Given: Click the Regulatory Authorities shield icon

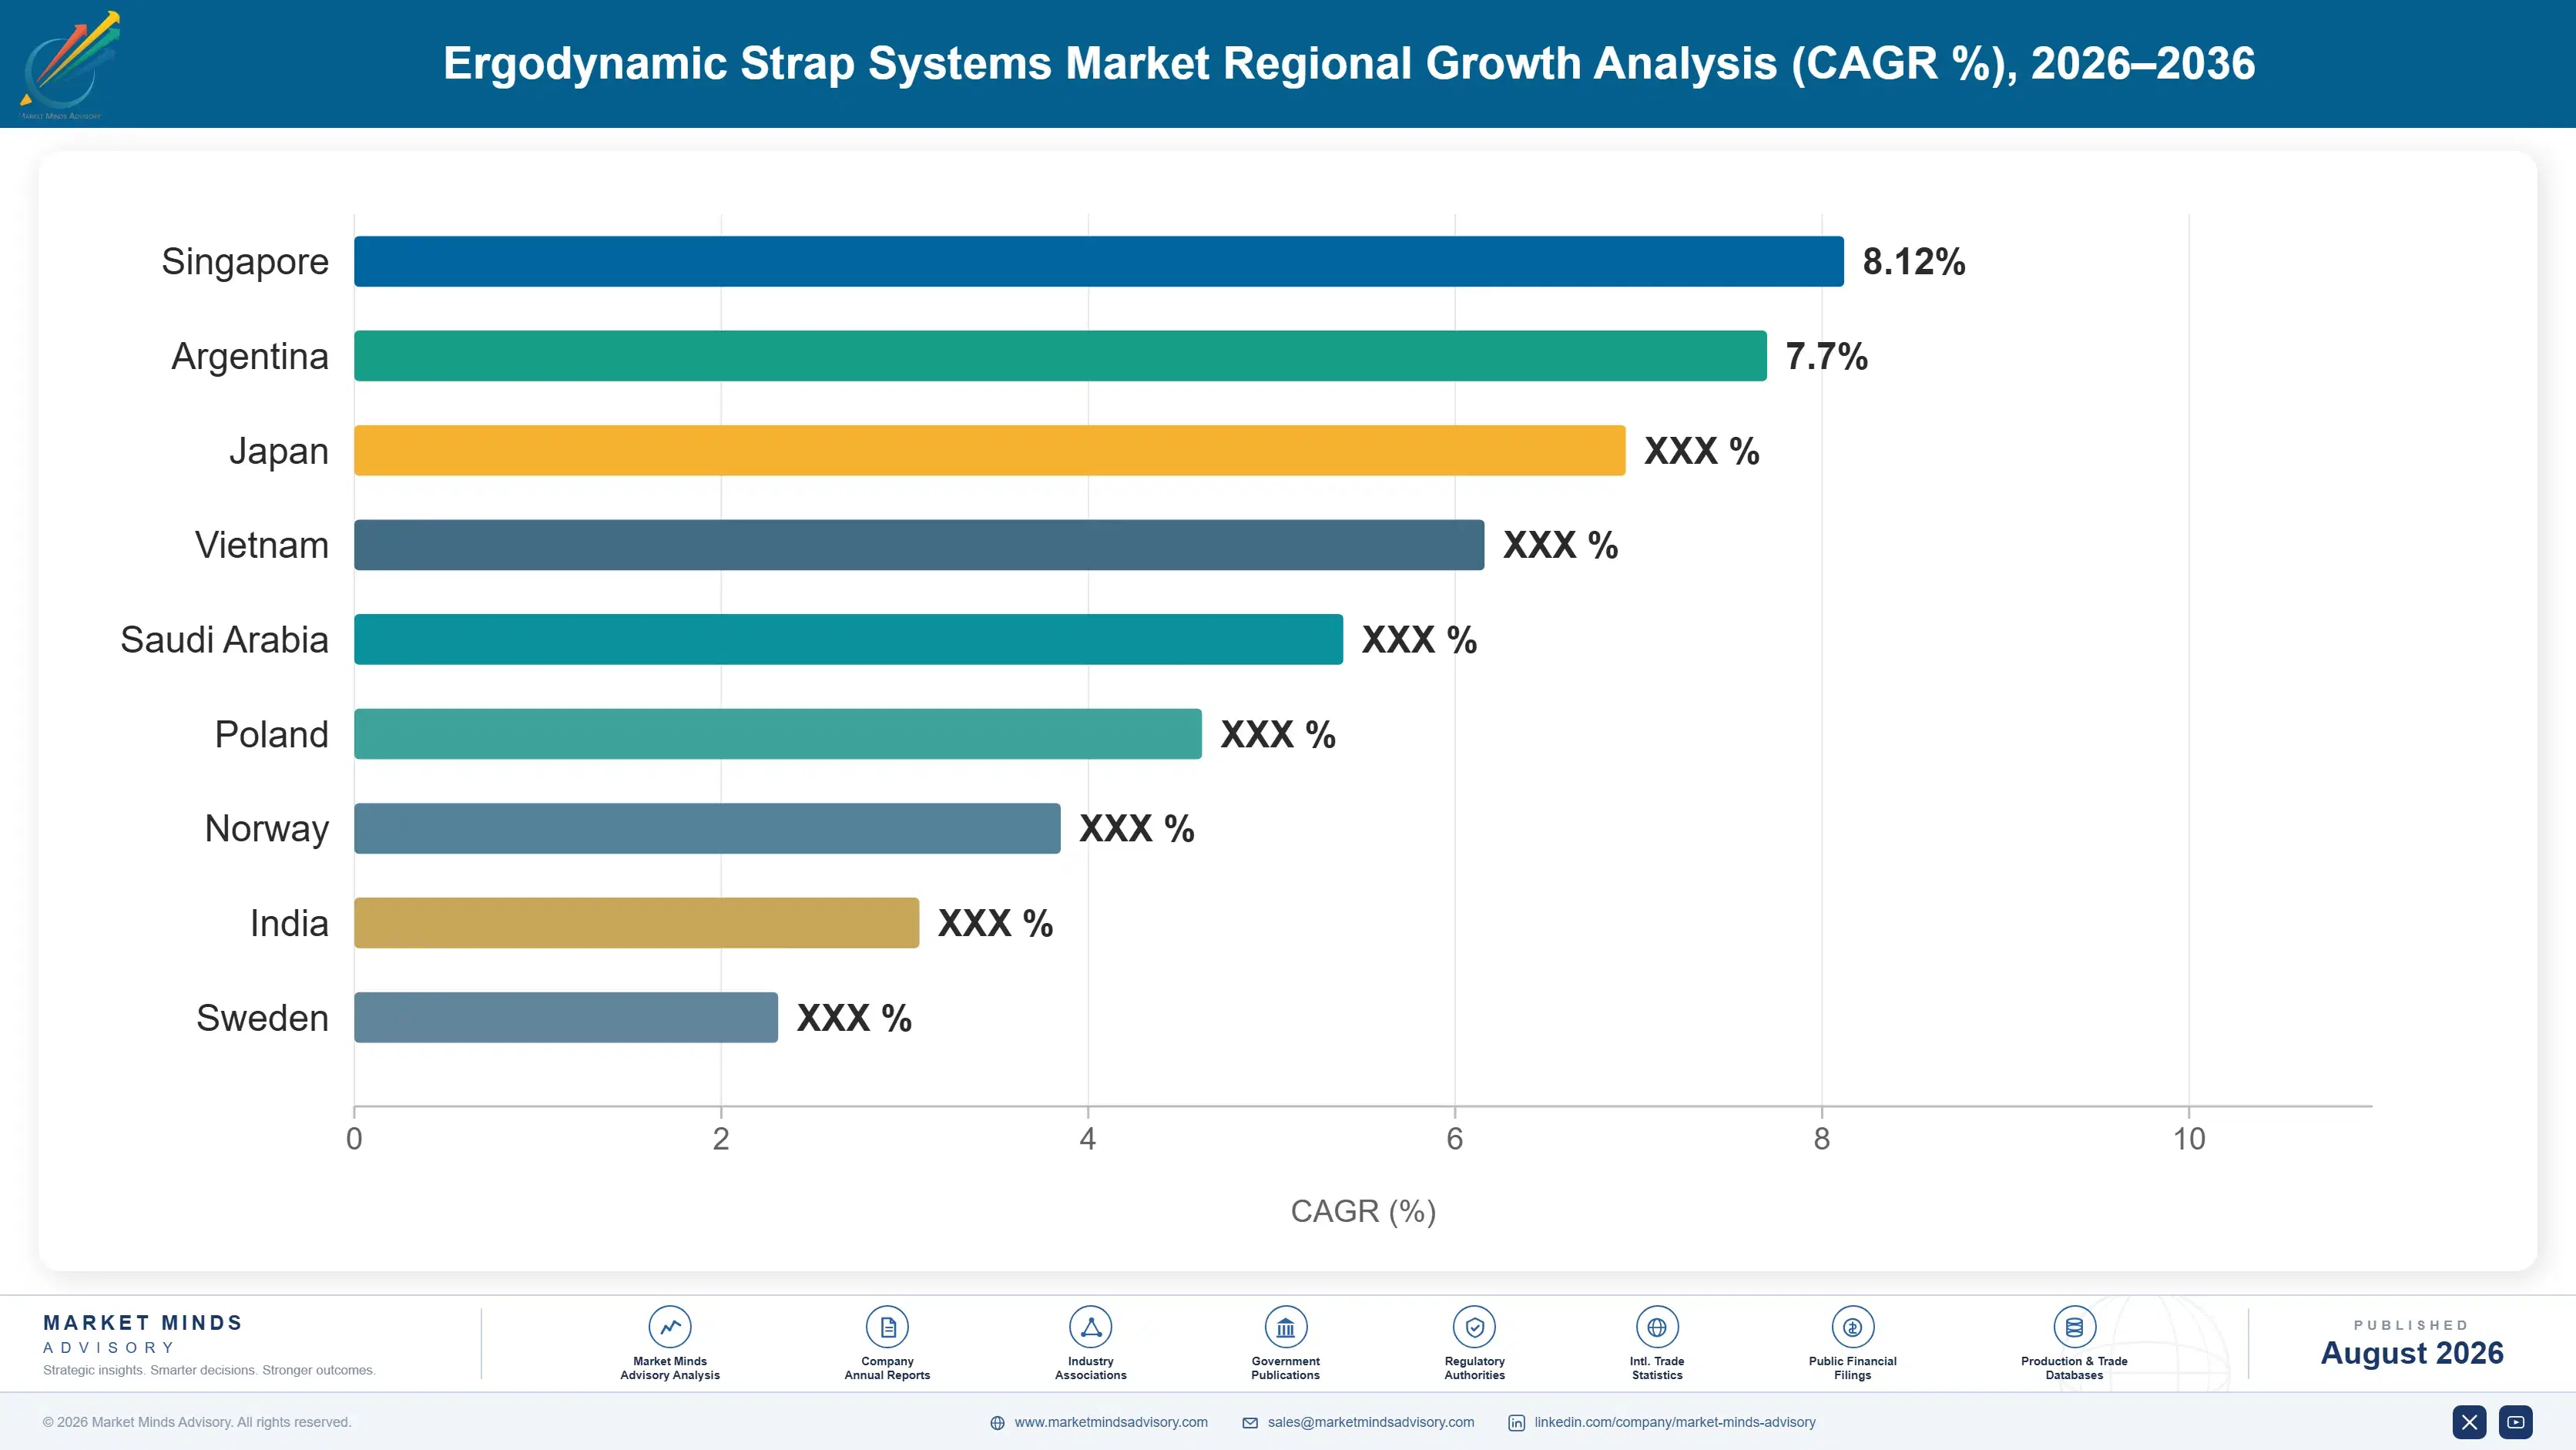Looking at the screenshot, I should click(x=1474, y=1327).
